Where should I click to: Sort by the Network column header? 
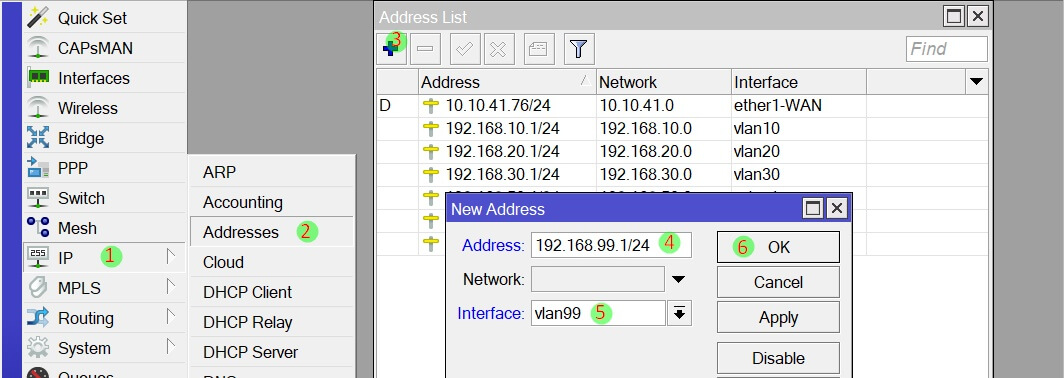pyautogui.click(x=664, y=82)
